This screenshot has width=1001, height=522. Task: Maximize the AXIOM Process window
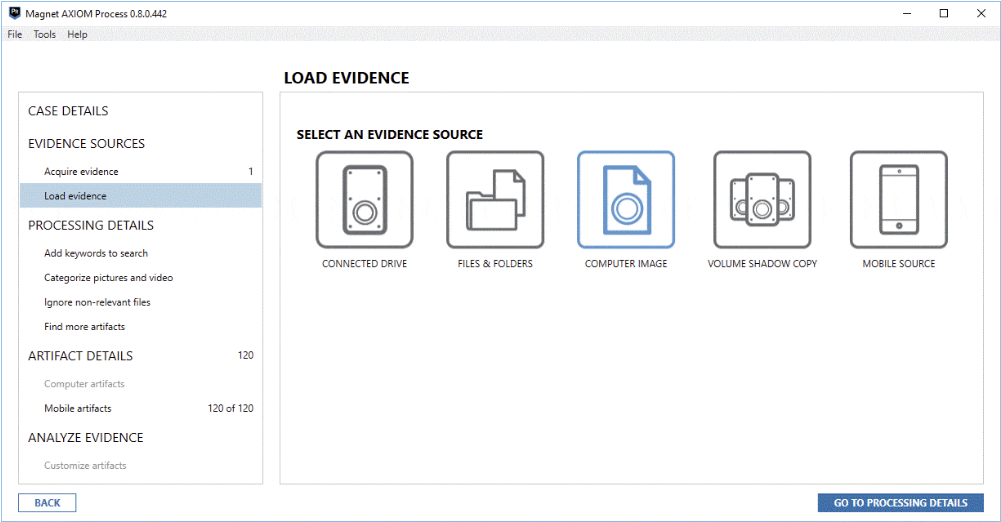[944, 13]
